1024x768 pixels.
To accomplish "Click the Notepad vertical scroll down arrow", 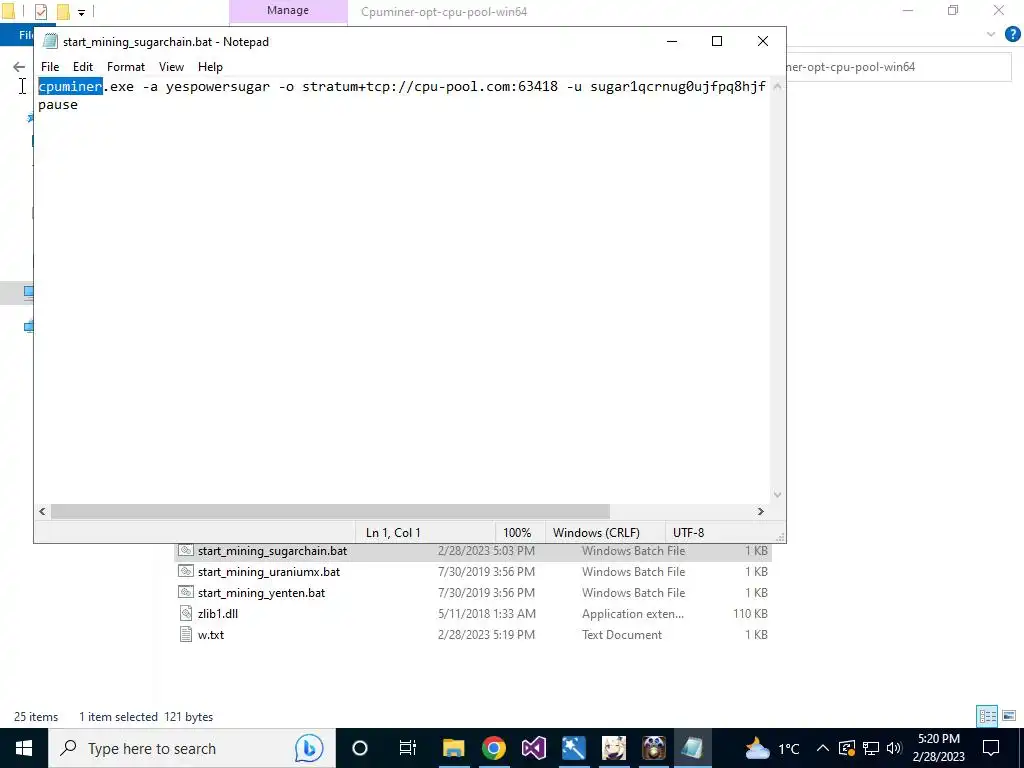I will click(x=777, y=494).
